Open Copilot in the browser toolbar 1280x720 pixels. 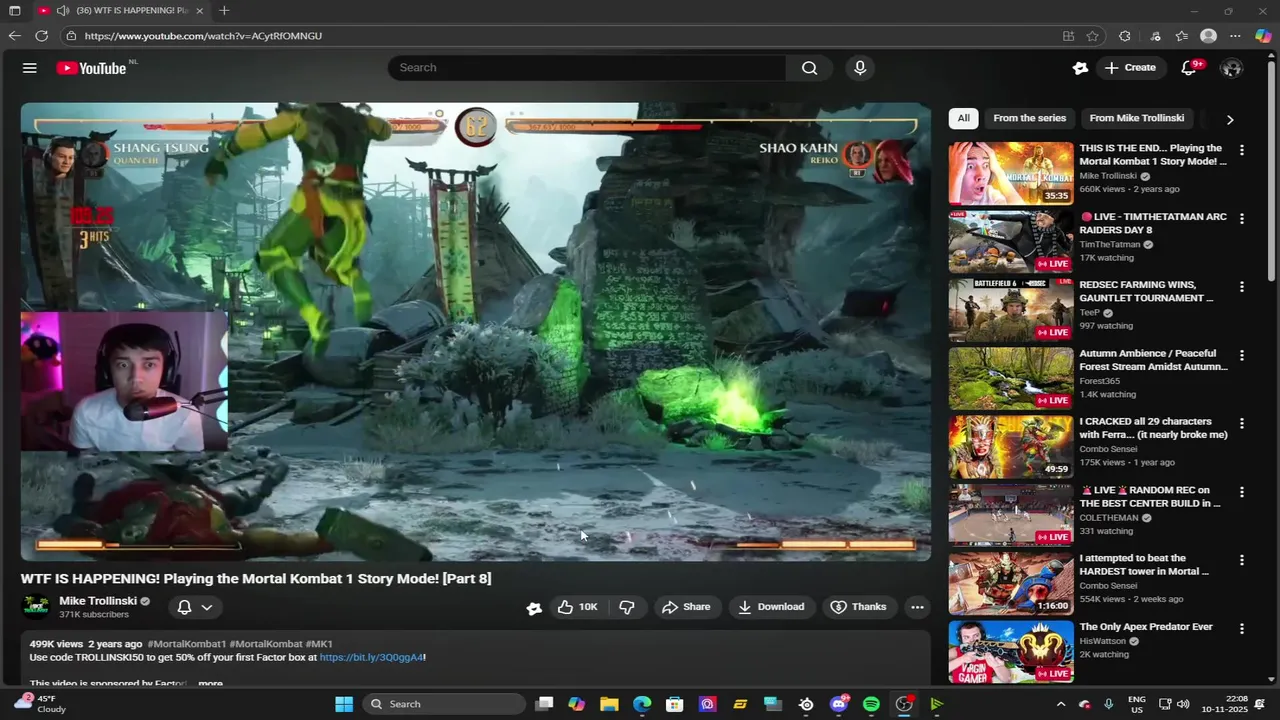(1263, 36)
